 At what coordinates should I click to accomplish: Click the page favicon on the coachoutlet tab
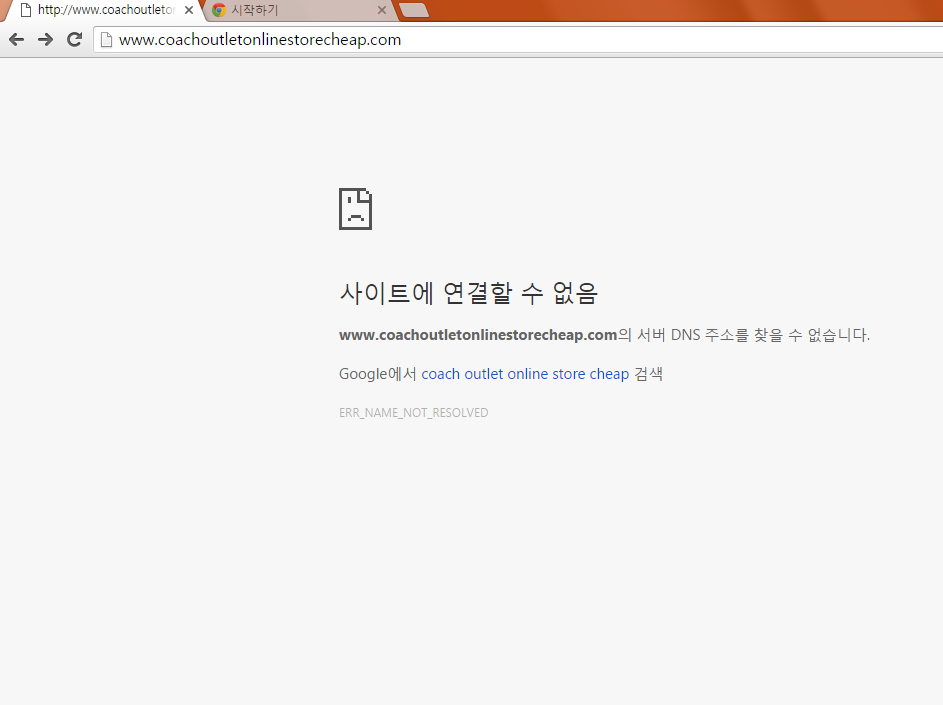click(26, 10)
